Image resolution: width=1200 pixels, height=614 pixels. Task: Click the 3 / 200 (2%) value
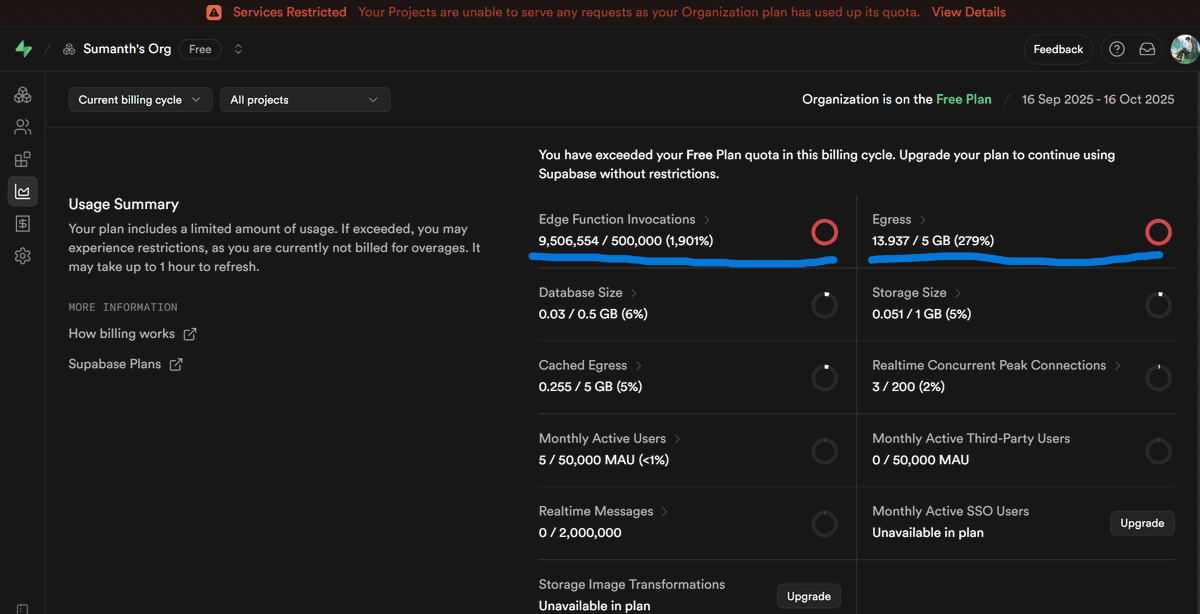pyautogui.click(x=908, y=387)
